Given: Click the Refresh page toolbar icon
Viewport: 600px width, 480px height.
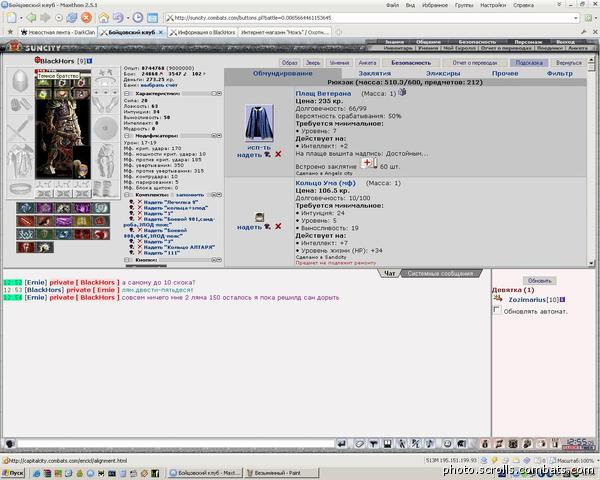Looking at the screenshot, I should [72, 18].
